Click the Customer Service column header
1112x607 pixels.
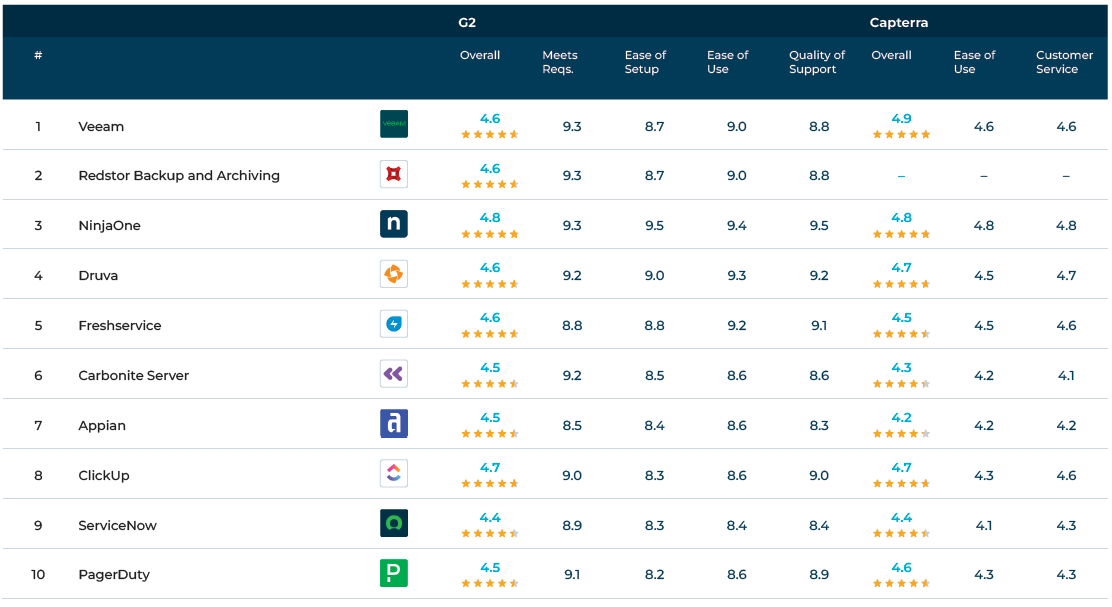click(1064, 62)
